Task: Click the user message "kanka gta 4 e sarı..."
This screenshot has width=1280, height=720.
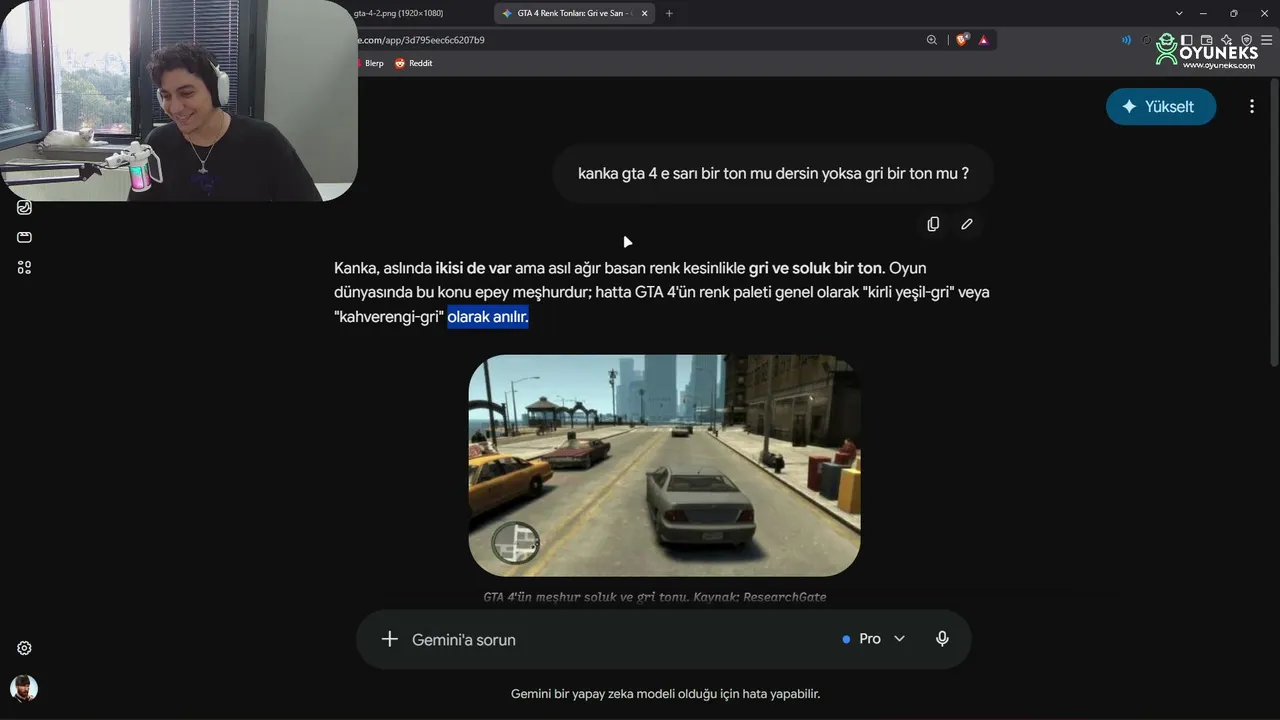Action: (773, 173)
